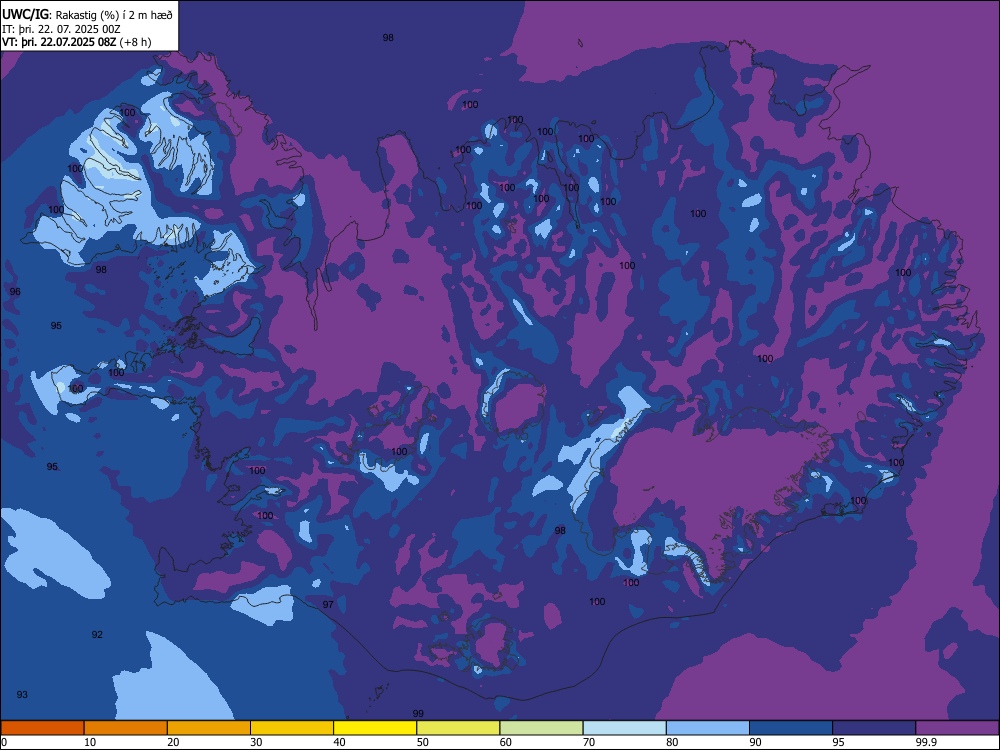
Task: Click the navy 95–99.9 legend swatch
Action: (874, 728)
